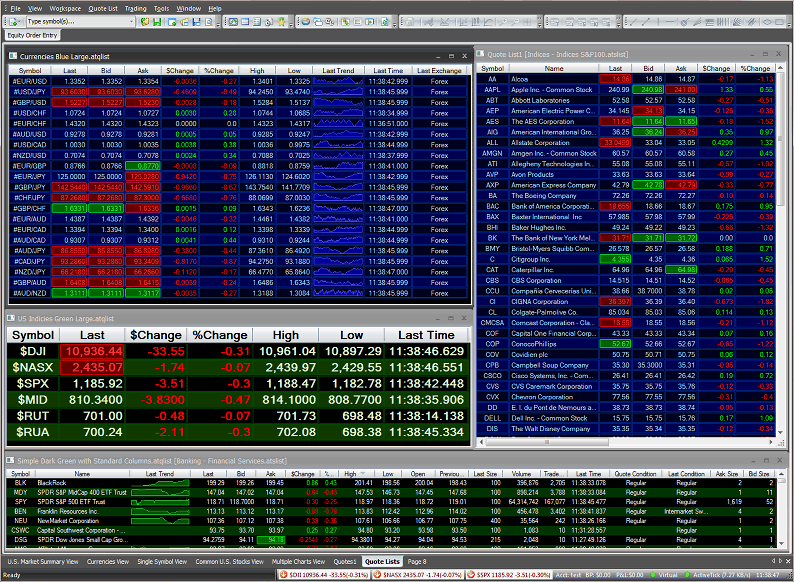Image resolution: width=794 pixels, height=582 pixels.
Task: Click the green save icon in toolbar
Action: 157,22
